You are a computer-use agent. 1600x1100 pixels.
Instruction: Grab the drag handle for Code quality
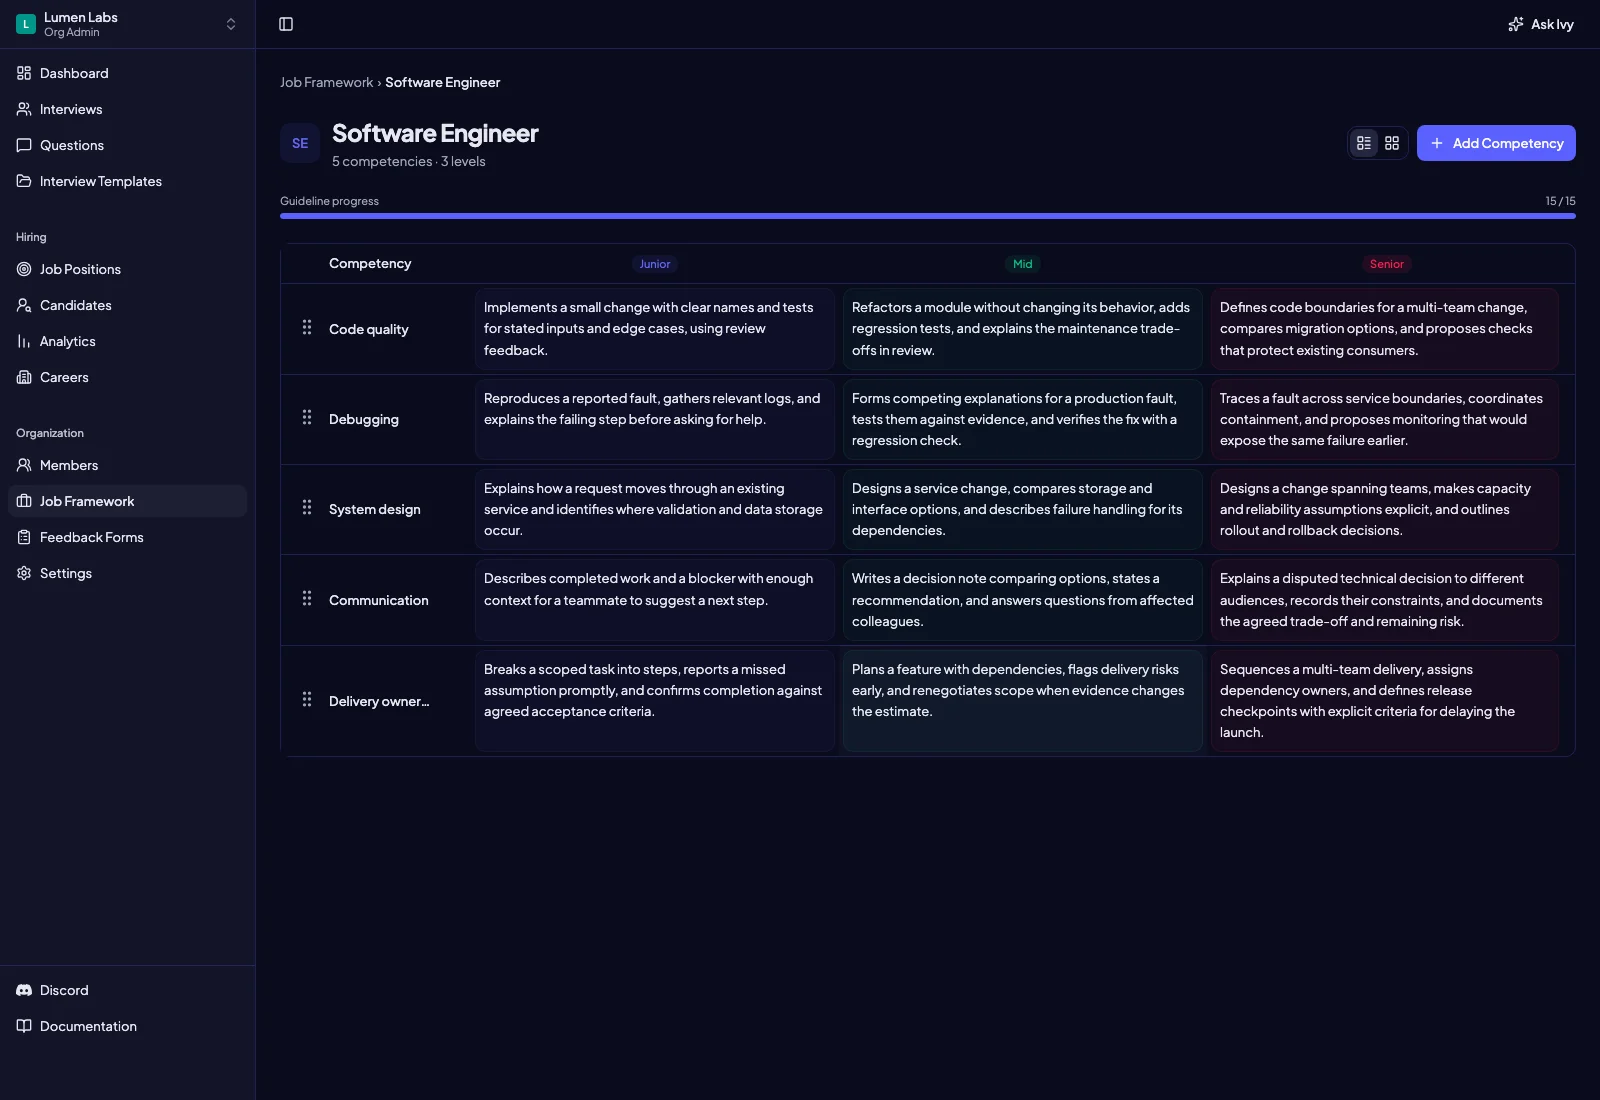(307, 328)
